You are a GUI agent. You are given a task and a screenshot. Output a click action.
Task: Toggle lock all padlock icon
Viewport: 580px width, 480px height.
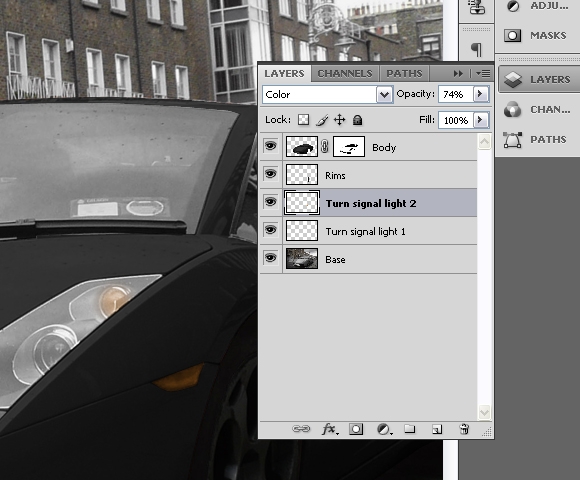(x=357, y=119)
